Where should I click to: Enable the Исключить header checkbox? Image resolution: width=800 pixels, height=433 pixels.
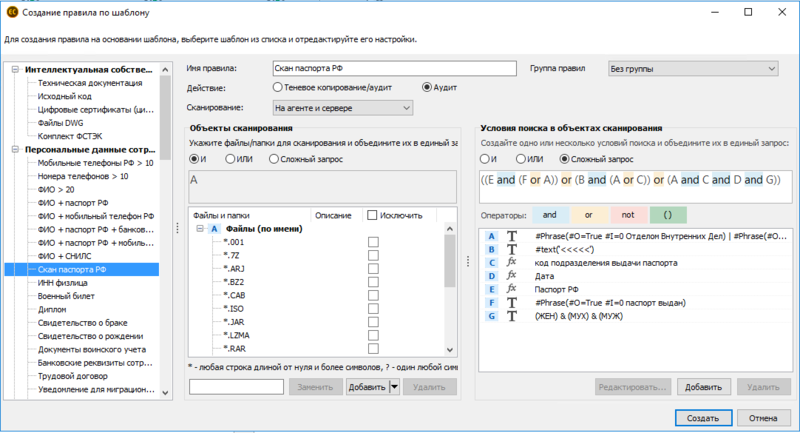point(373,215)
